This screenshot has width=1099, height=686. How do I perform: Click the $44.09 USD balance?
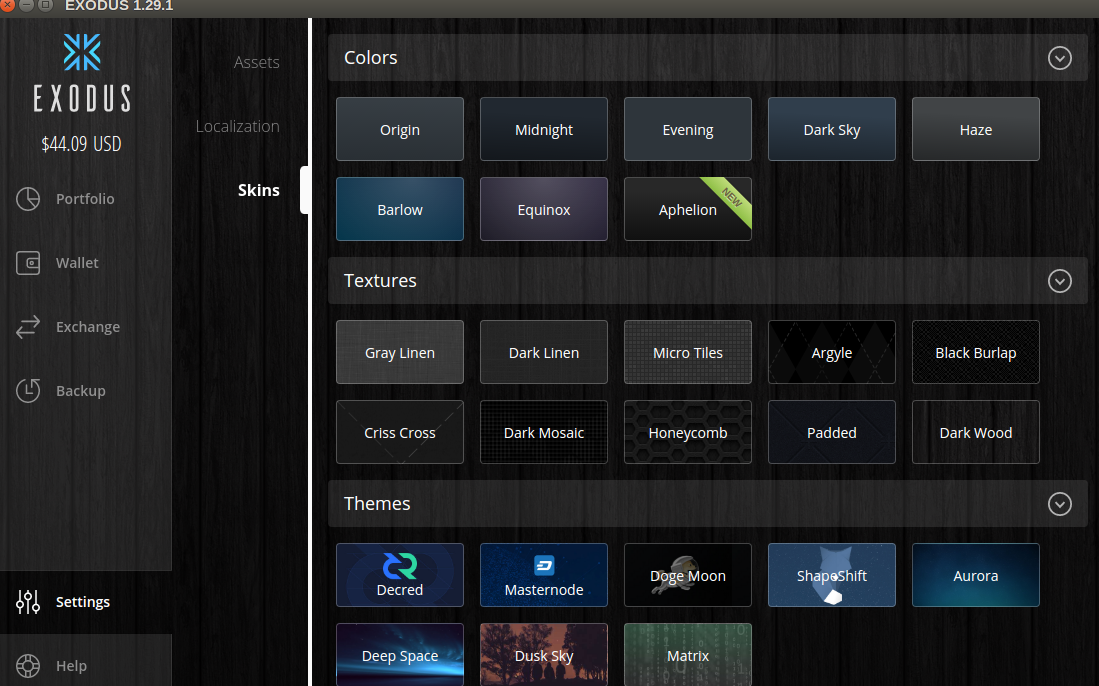pyautogui.click(x=81, y=144)
